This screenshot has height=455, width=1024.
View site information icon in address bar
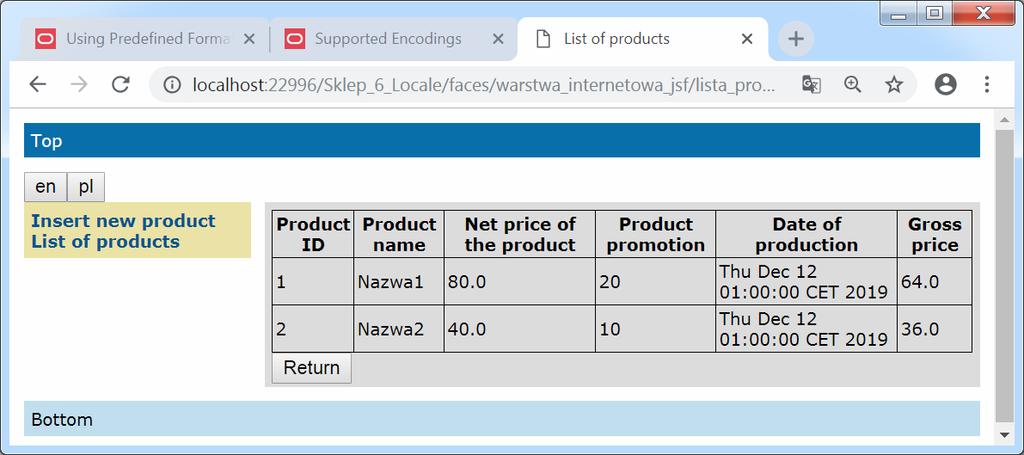[171, 85]
